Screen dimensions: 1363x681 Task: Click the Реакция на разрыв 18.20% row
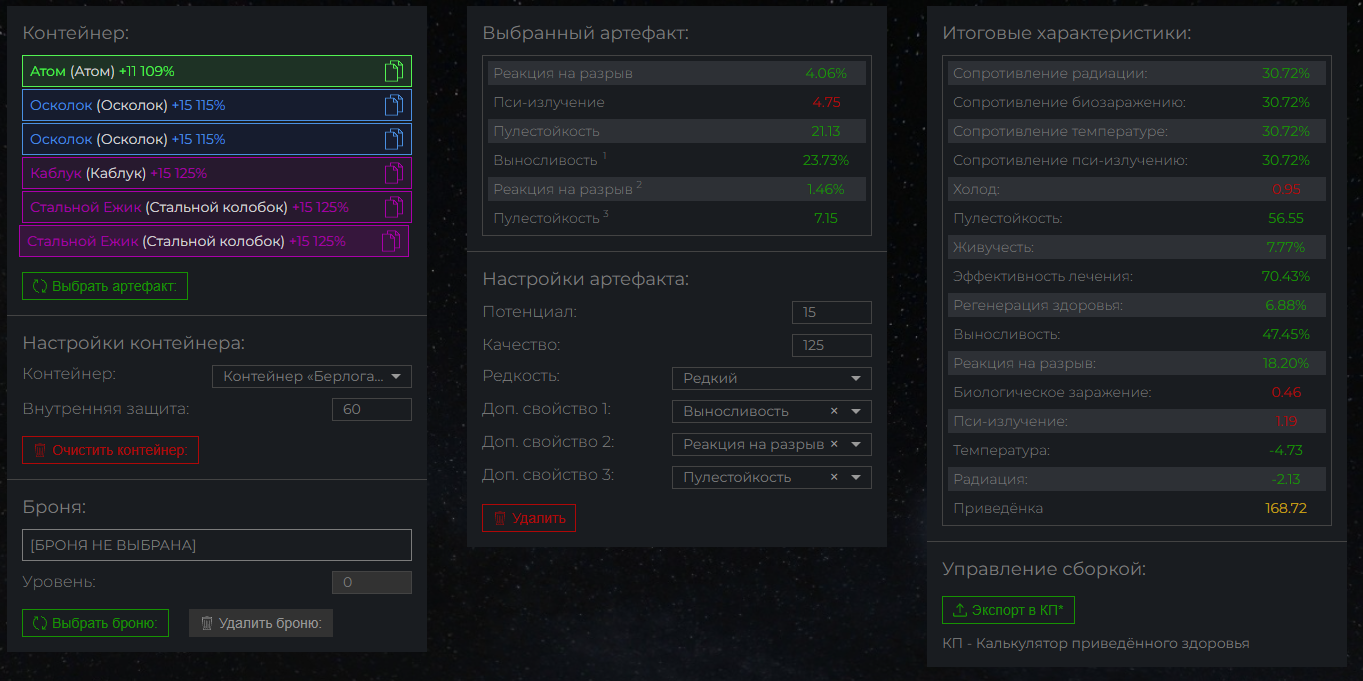tap(1137, 363)
